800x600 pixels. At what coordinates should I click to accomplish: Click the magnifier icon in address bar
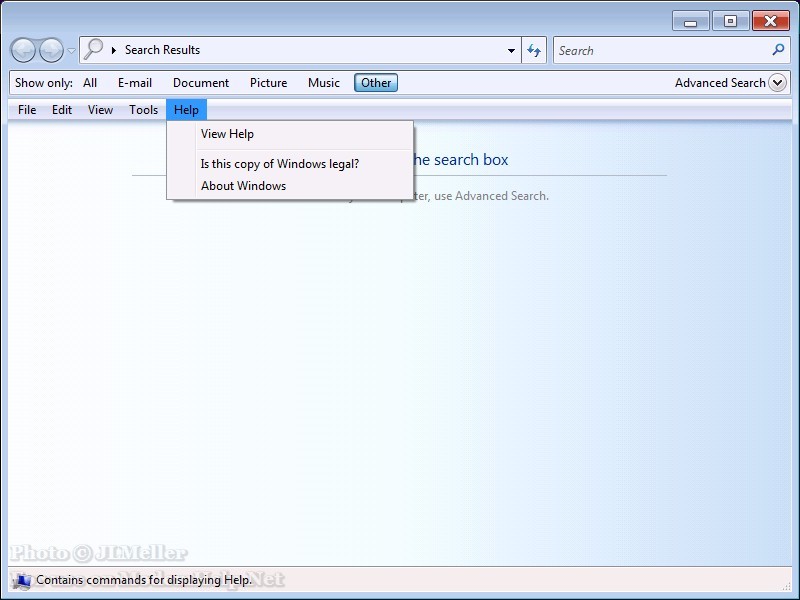[x=93, y=49]
